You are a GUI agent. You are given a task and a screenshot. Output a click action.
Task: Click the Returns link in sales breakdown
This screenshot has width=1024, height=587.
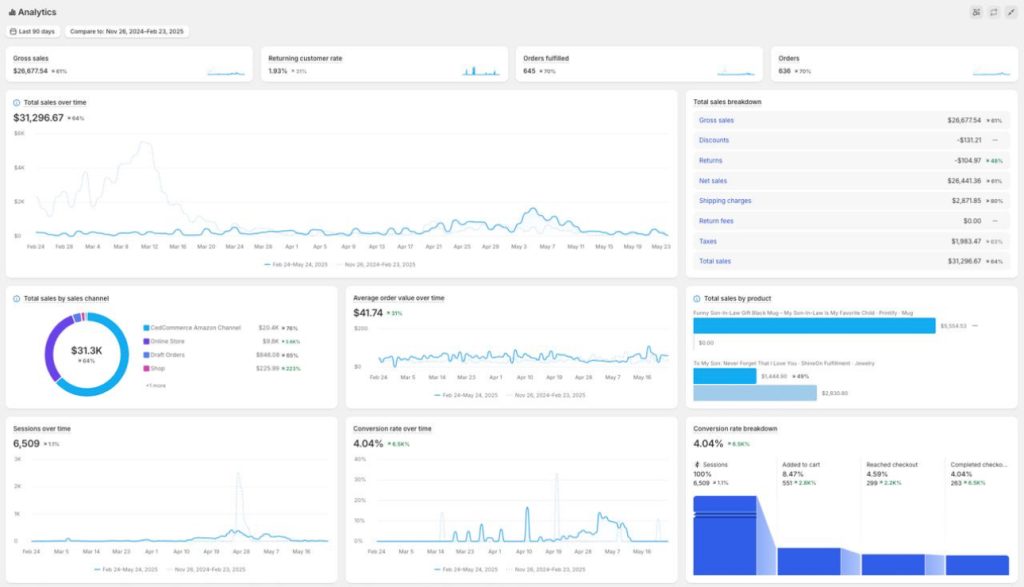[710, 160]
